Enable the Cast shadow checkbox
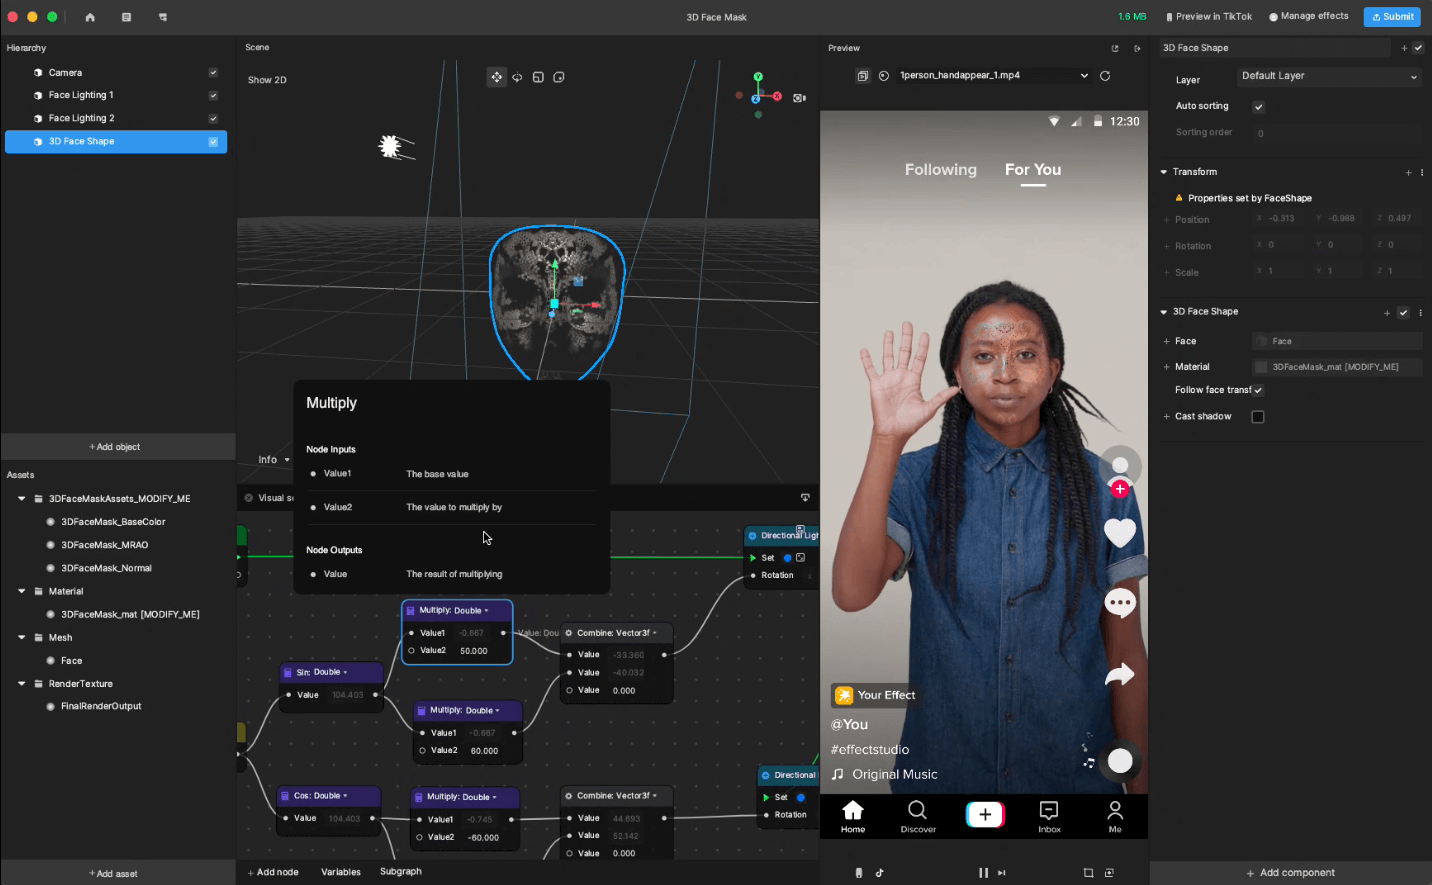The height and width of the screenshot is (885, 1432). coord(1258,417)
